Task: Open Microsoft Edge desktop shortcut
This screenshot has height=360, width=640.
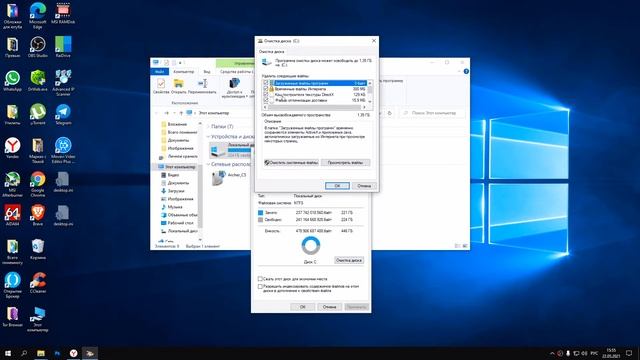Action: [38, 16]
